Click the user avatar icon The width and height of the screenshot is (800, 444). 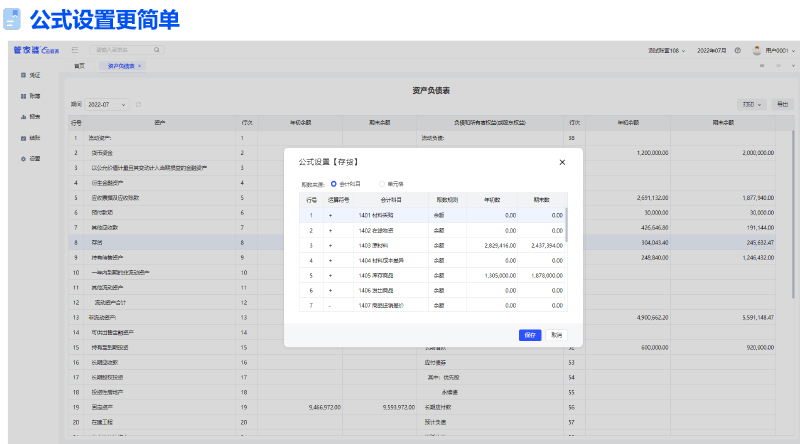tap(757, 49)
